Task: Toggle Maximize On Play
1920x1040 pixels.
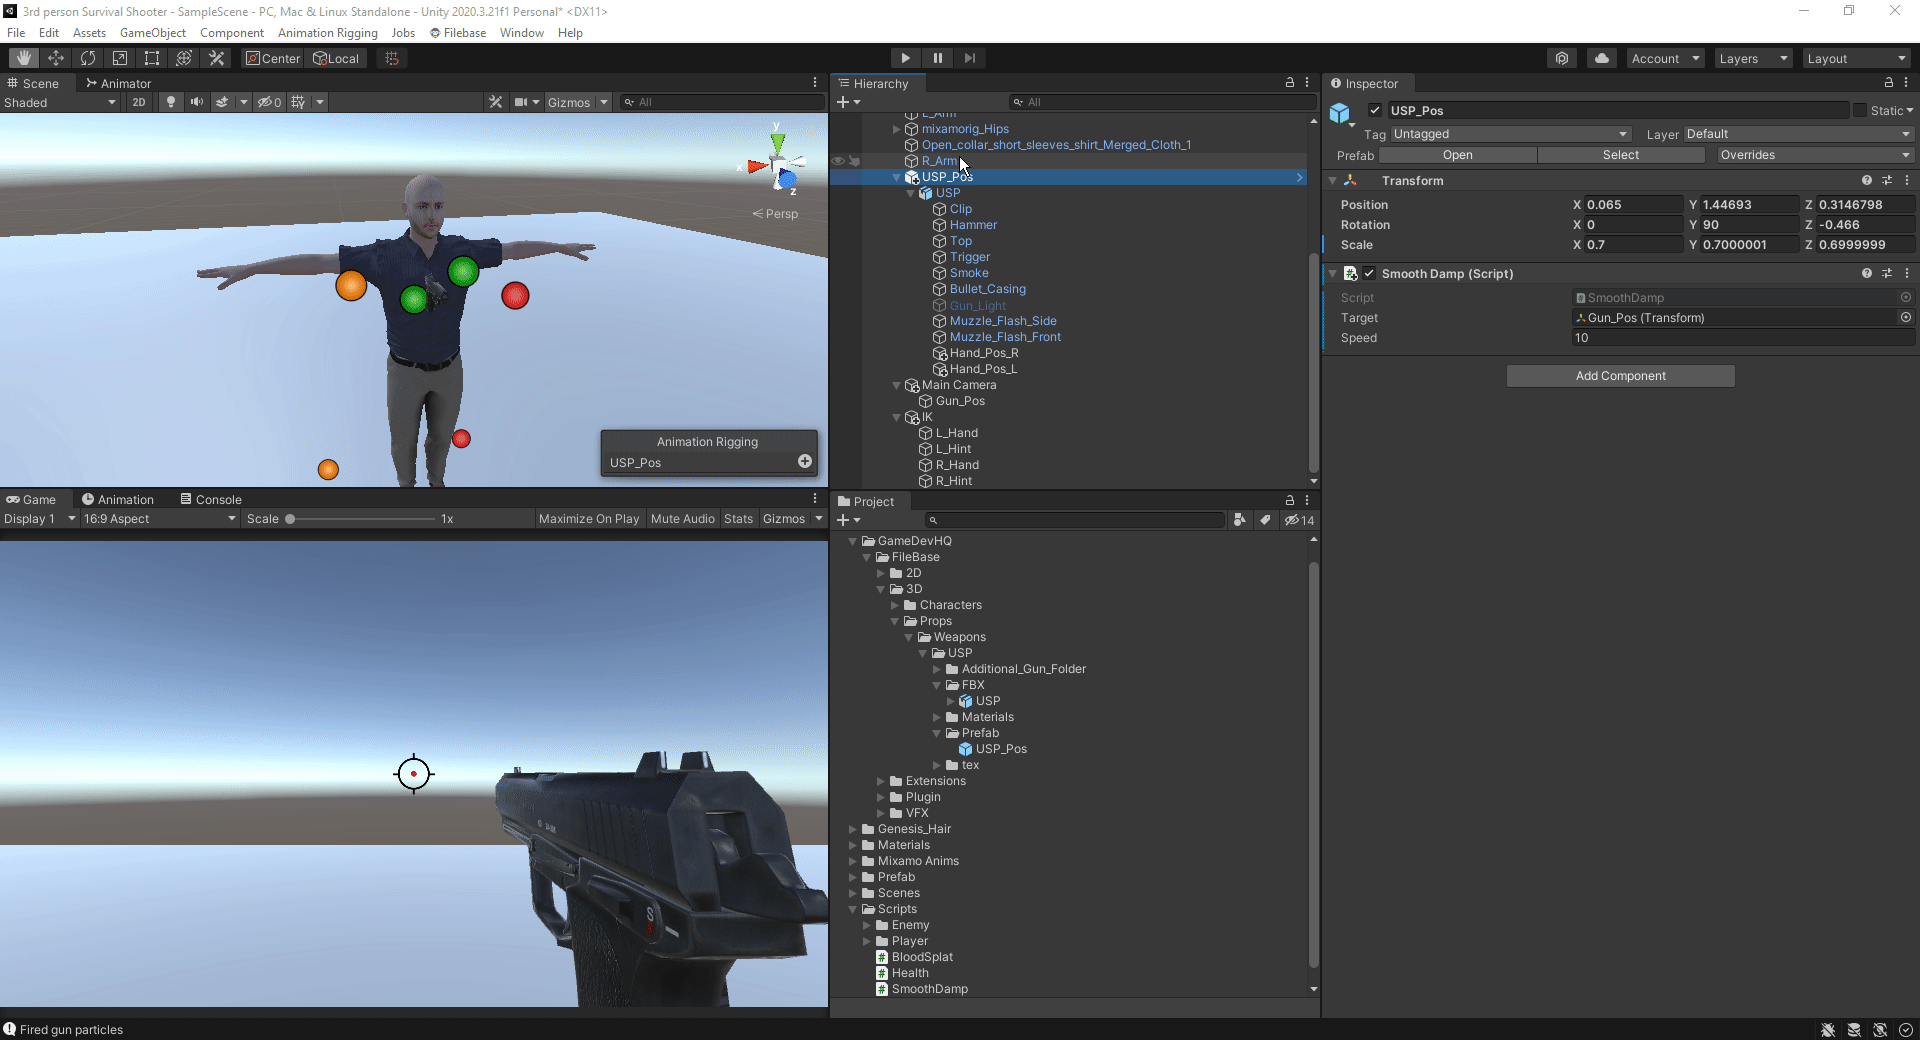Action: tap(589, 519)
